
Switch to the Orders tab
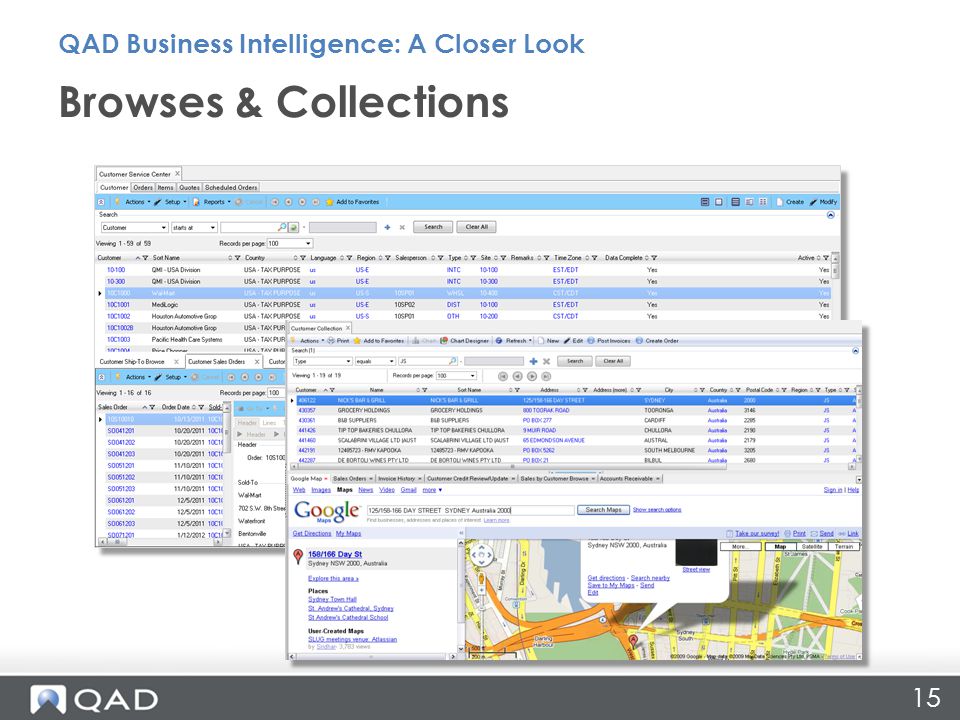pyautogui.click(x=143, y=187)
